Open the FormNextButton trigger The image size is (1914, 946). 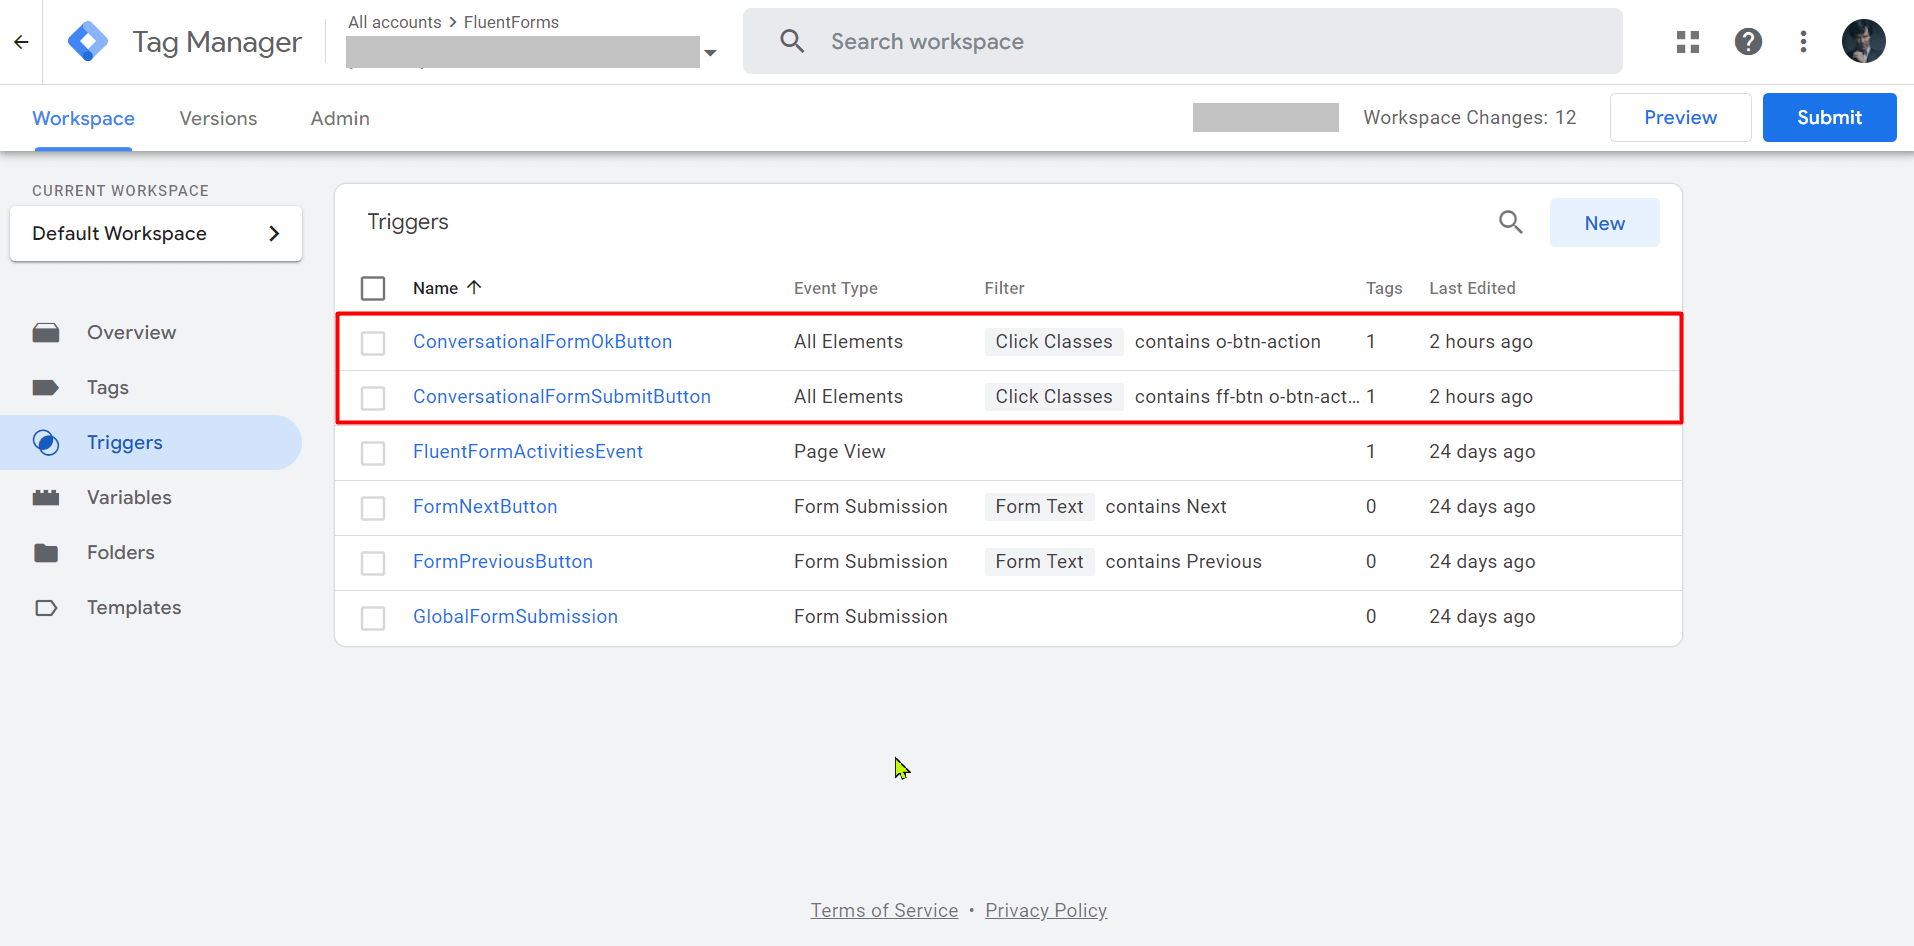pyautogui.click(x=485, y=506)
